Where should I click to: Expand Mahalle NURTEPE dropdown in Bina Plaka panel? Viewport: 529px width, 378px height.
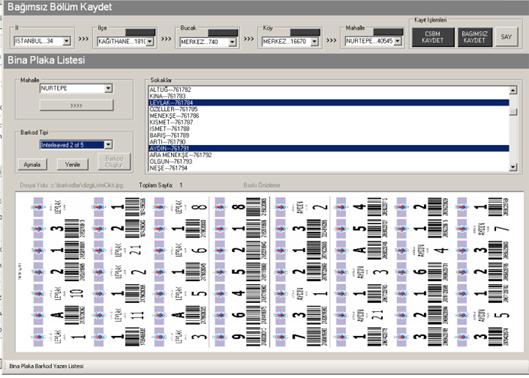(108, 89)
